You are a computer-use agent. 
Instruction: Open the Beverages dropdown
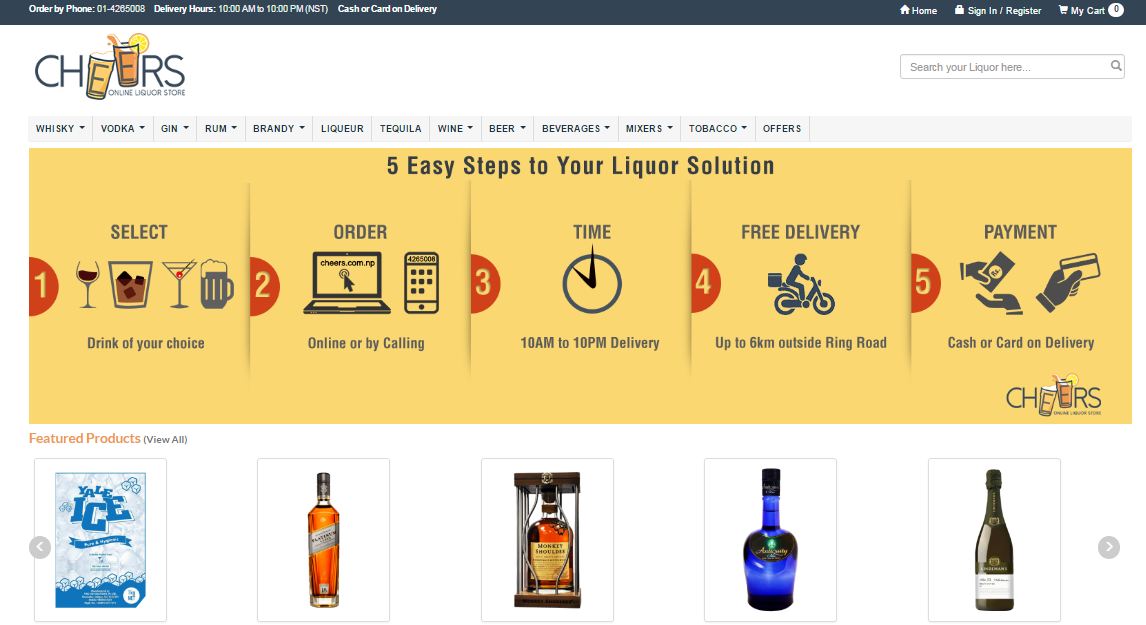[x=575, y=128]
